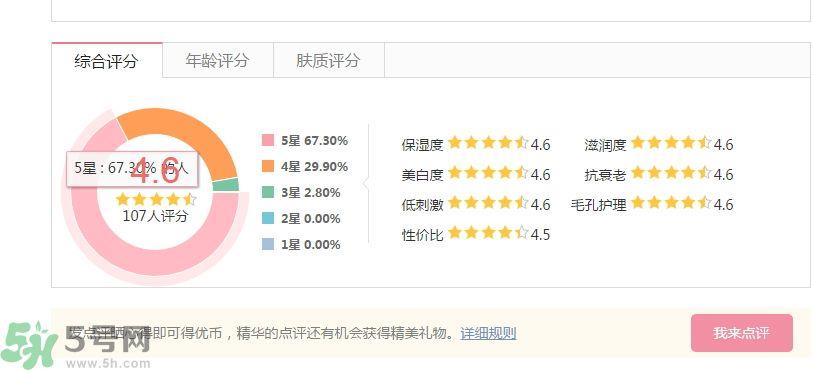
Task: Open the 详细规则 link
Action: coord(488,333)
